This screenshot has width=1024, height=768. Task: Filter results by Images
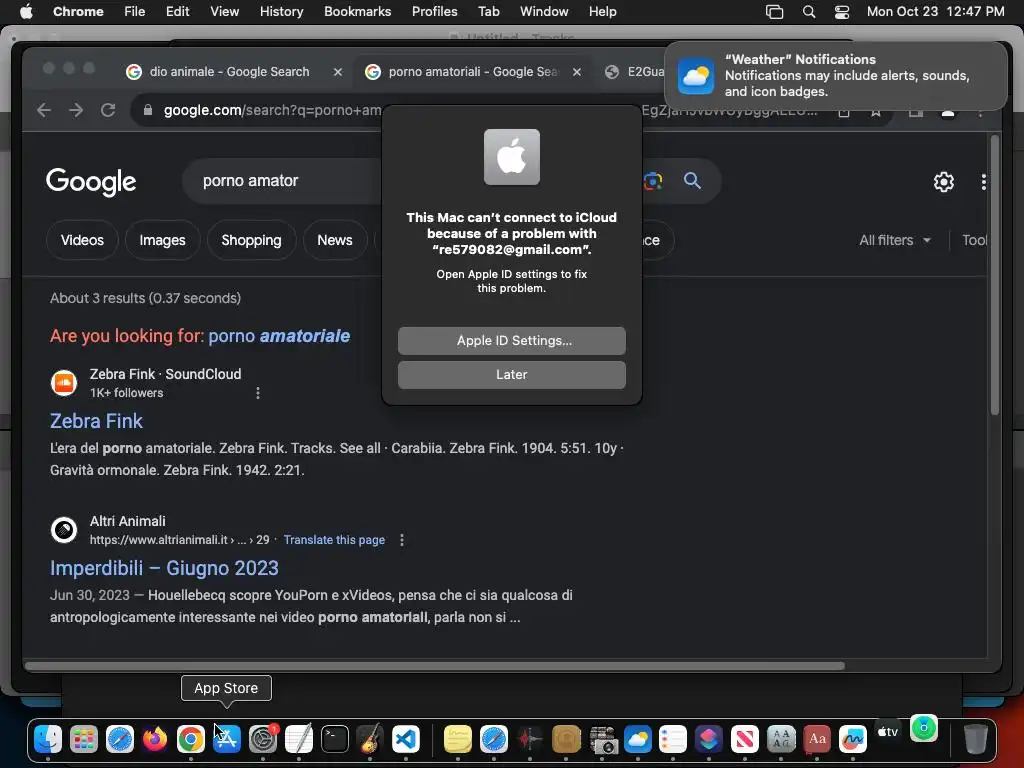[162, 240]
